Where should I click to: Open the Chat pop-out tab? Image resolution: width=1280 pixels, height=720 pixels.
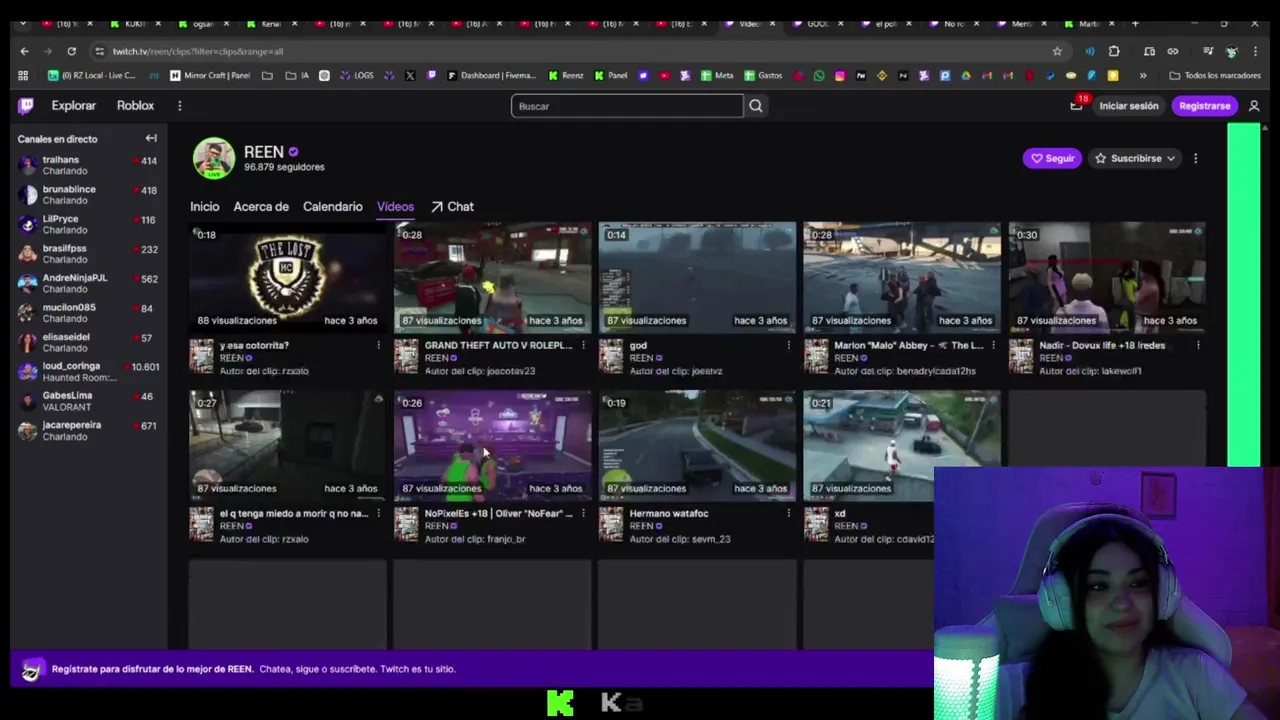pyautogui.click(x=452, y=207)
